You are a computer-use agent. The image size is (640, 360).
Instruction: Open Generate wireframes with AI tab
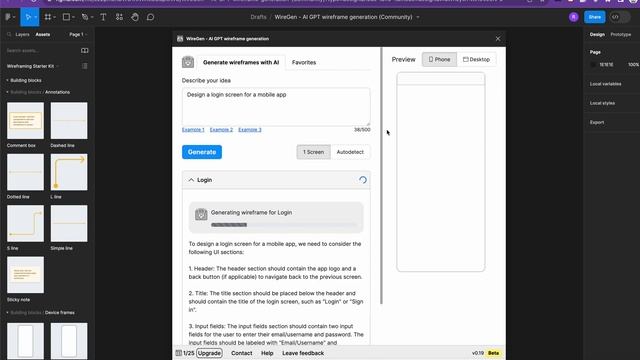pos(241,62)
